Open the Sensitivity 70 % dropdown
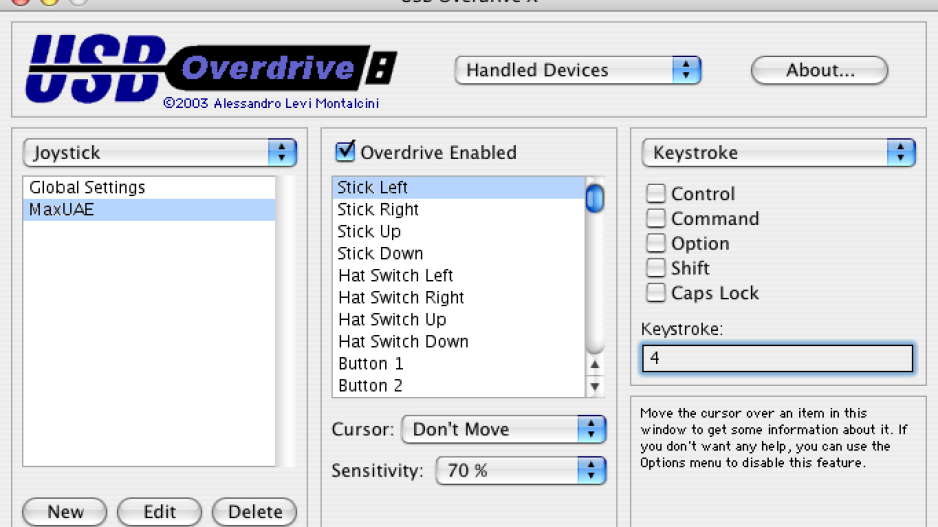 (x=520, y=471)
